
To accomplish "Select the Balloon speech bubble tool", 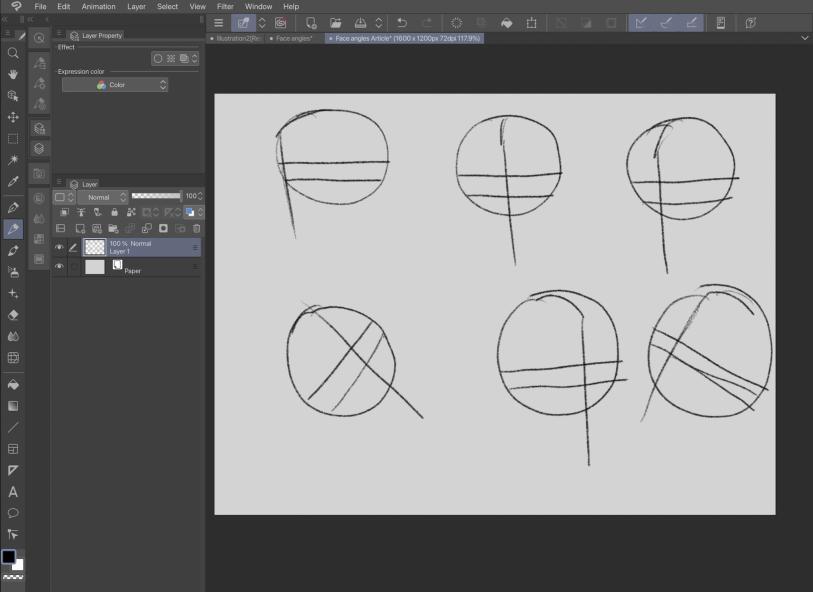I will pos(13,514).
